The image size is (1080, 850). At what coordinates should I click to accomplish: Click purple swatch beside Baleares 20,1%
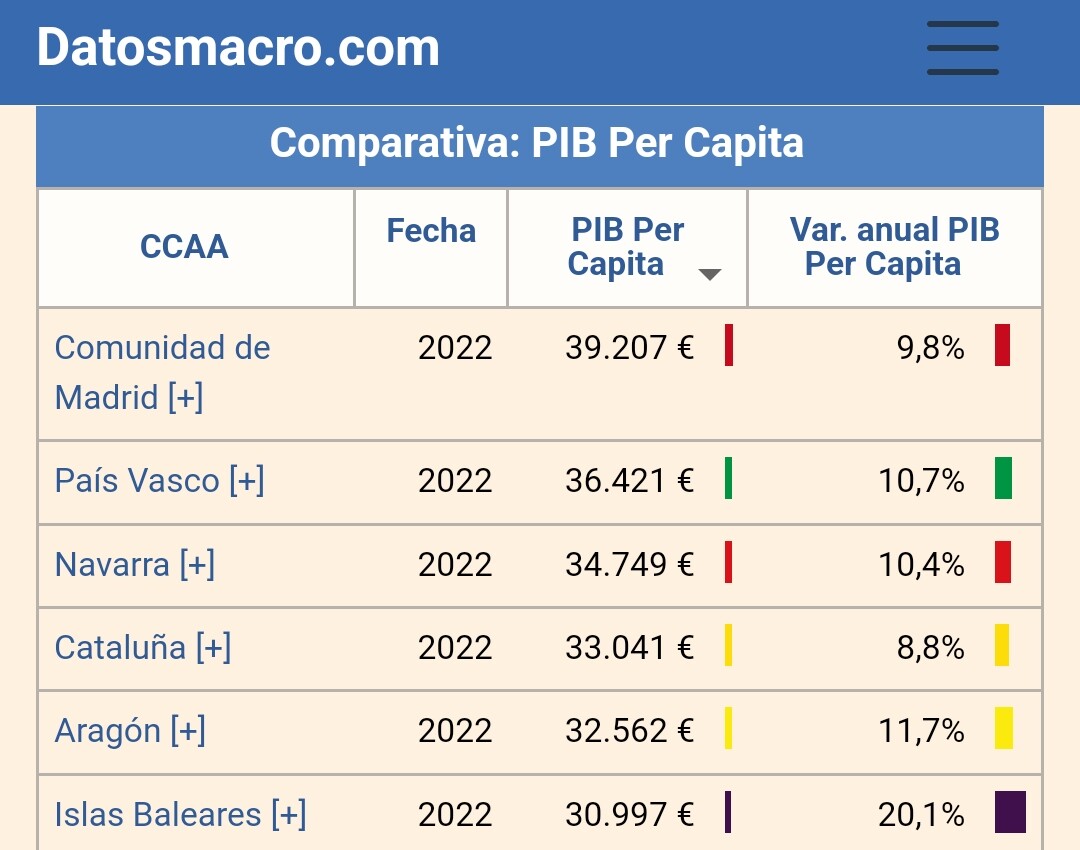click(x=1010, y=812)
